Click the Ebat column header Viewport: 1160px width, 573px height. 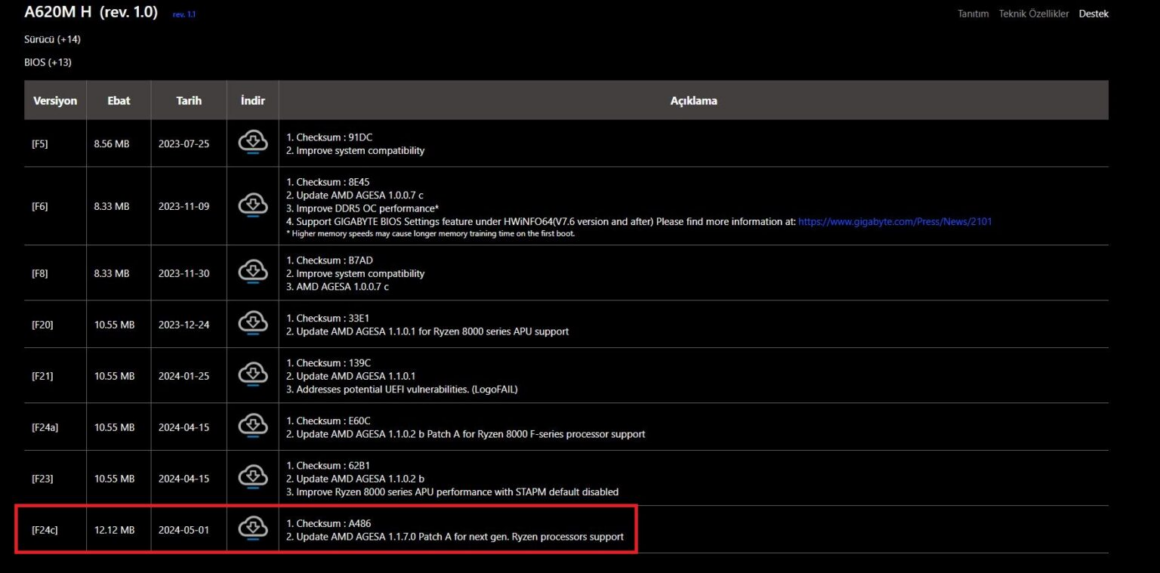[x=118, y=101]
